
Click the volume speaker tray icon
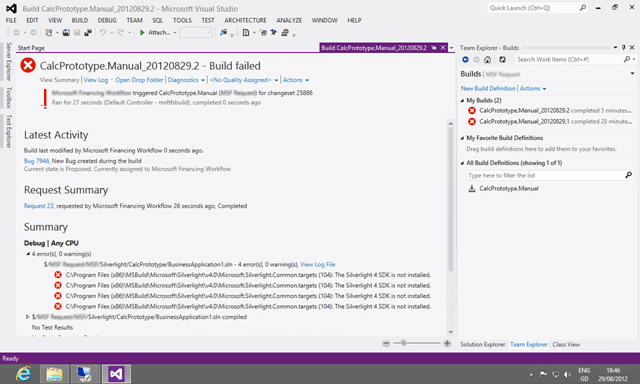coord(567,374)
